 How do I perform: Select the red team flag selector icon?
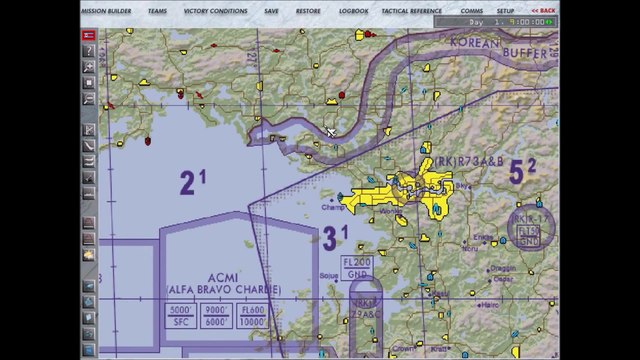(x=89, y=36)
